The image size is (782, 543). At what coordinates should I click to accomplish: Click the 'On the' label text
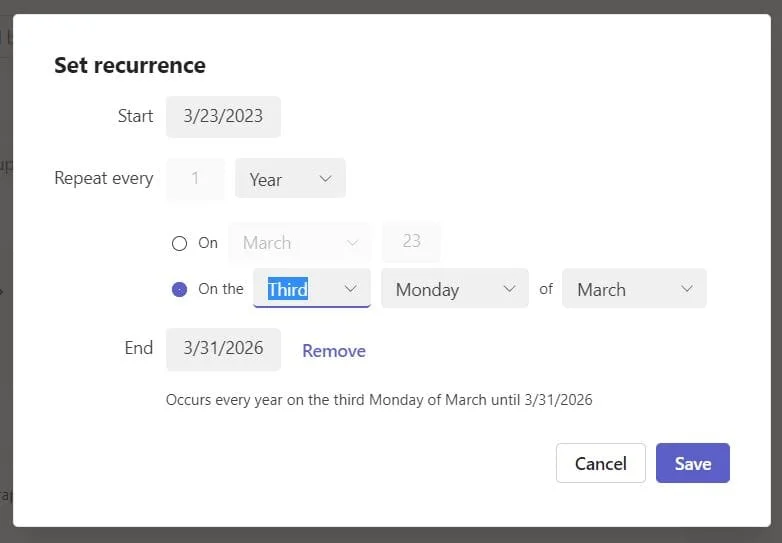point(221,289)
